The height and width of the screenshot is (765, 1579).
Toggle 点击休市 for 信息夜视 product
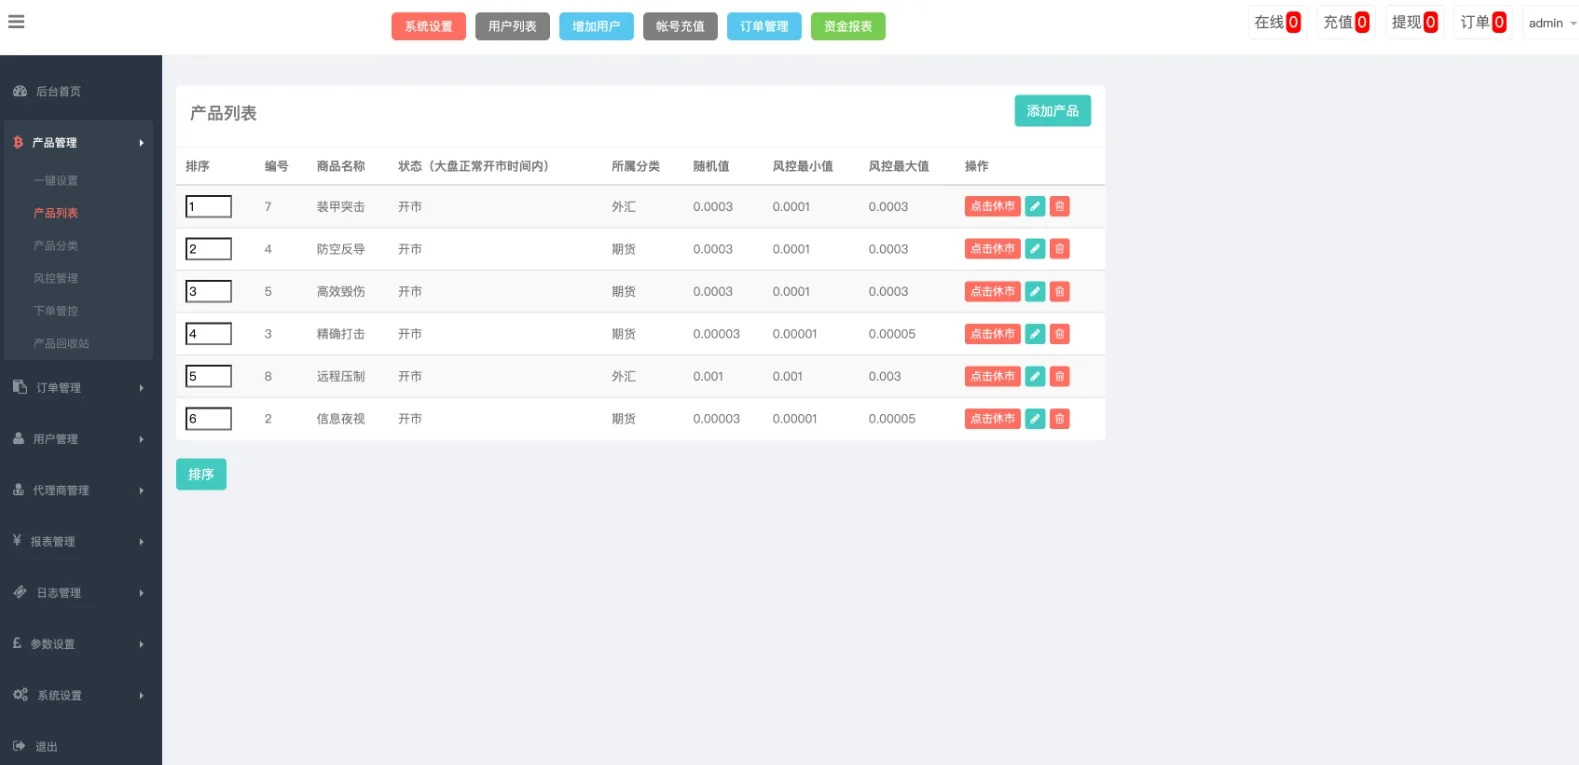point(992,419)
